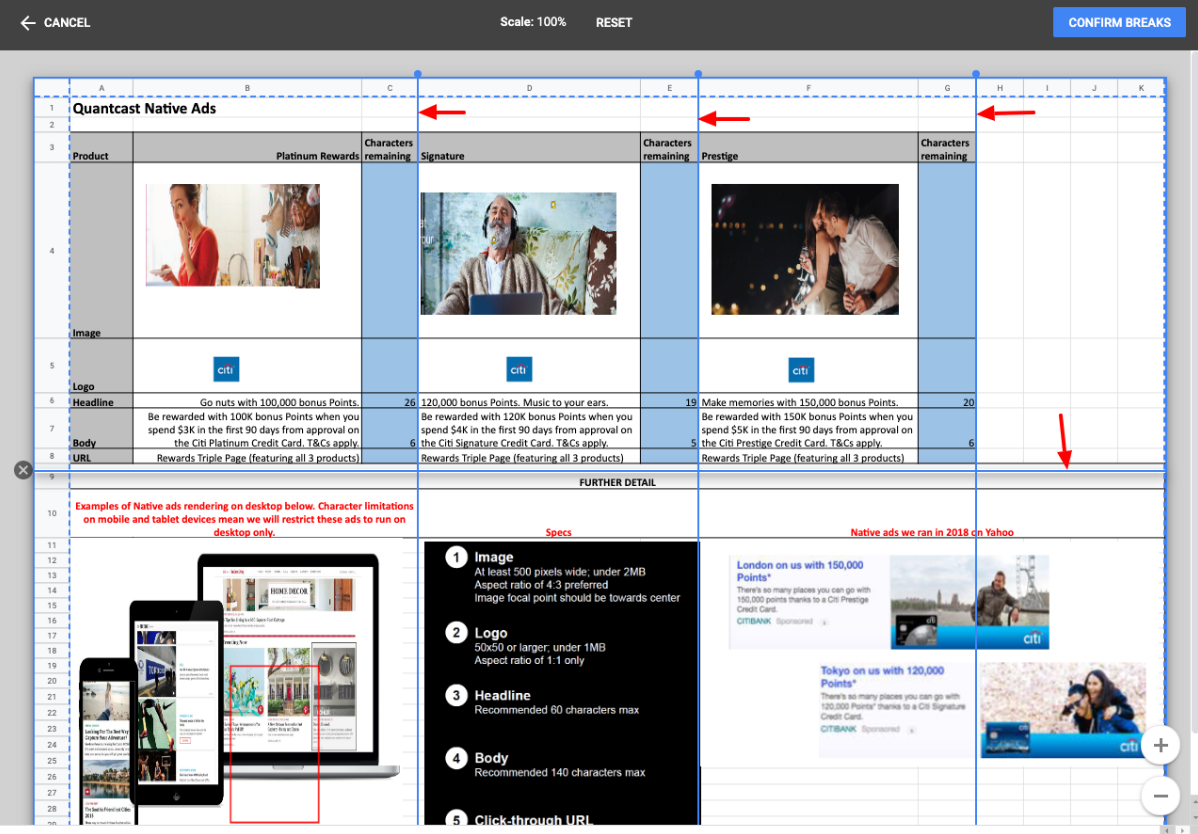The image size is (1198, 834).
Task: Click the CANCEL back arrow icon
Action: pyautogui.click(x=28, y=23)
